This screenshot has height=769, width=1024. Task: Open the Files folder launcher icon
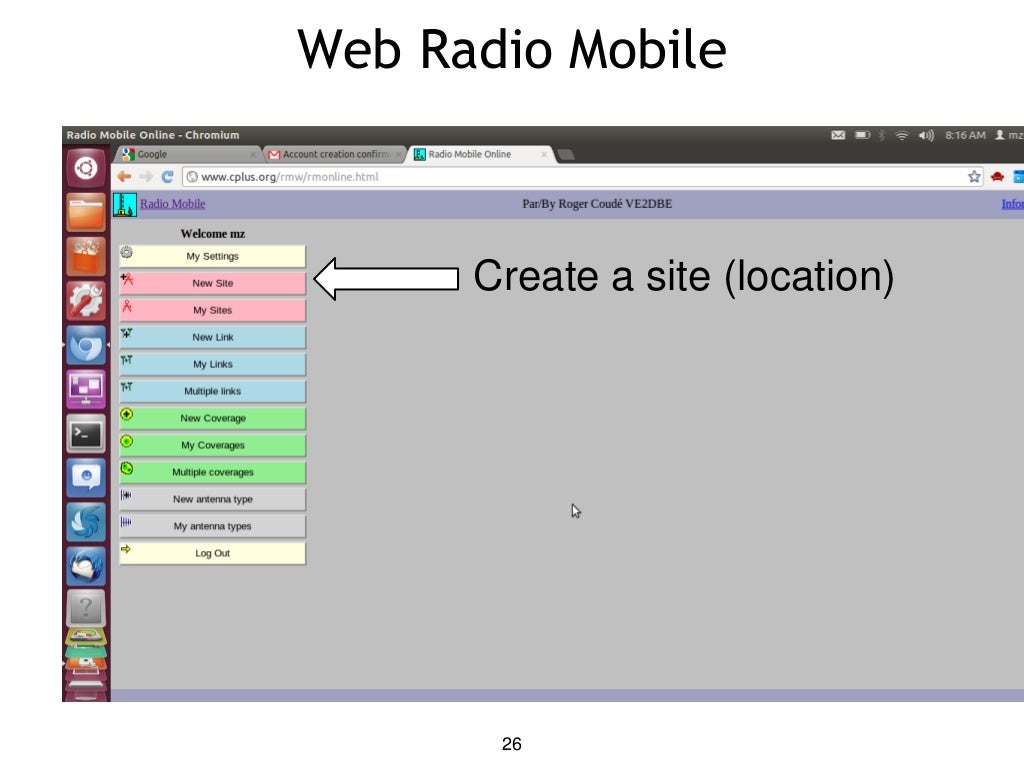point(86,212)
